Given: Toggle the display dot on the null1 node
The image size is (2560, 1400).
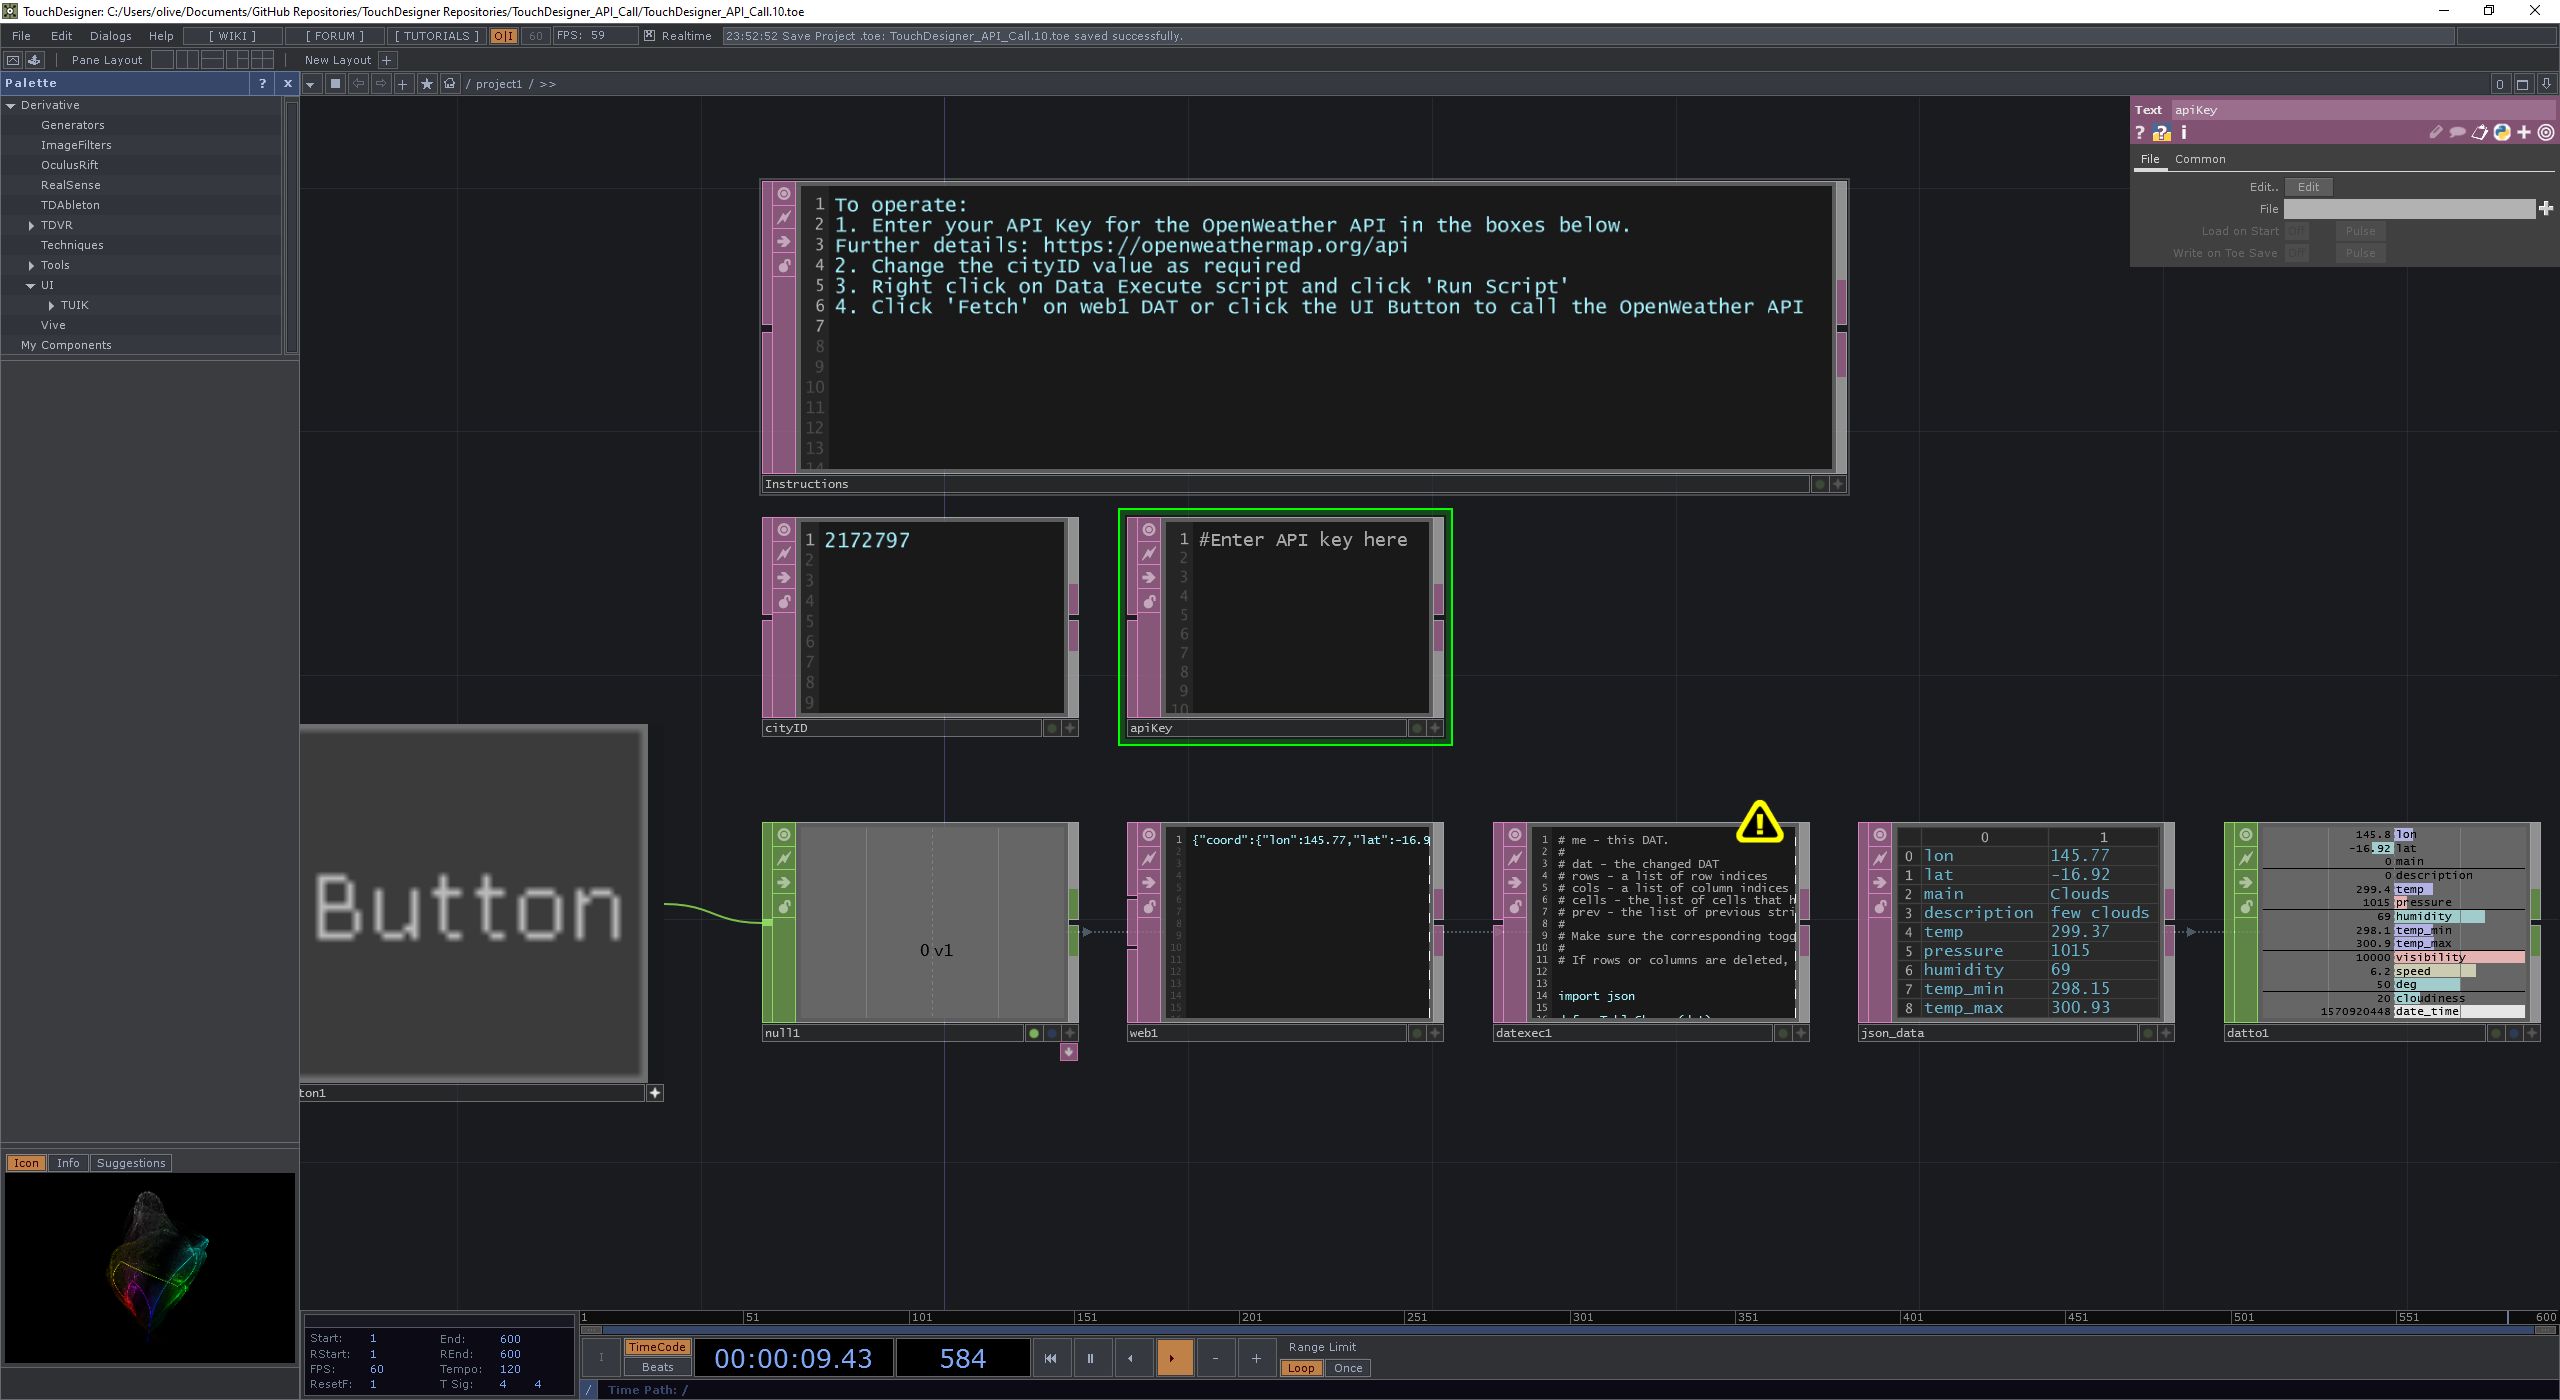Looking at the screenshot, I should (1034, 1033).
